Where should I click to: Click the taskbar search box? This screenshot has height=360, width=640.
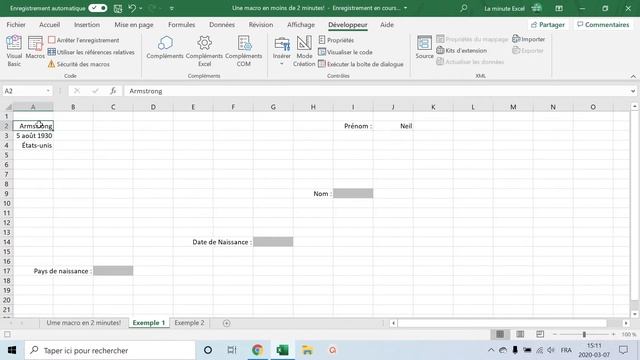click(110, 350)
